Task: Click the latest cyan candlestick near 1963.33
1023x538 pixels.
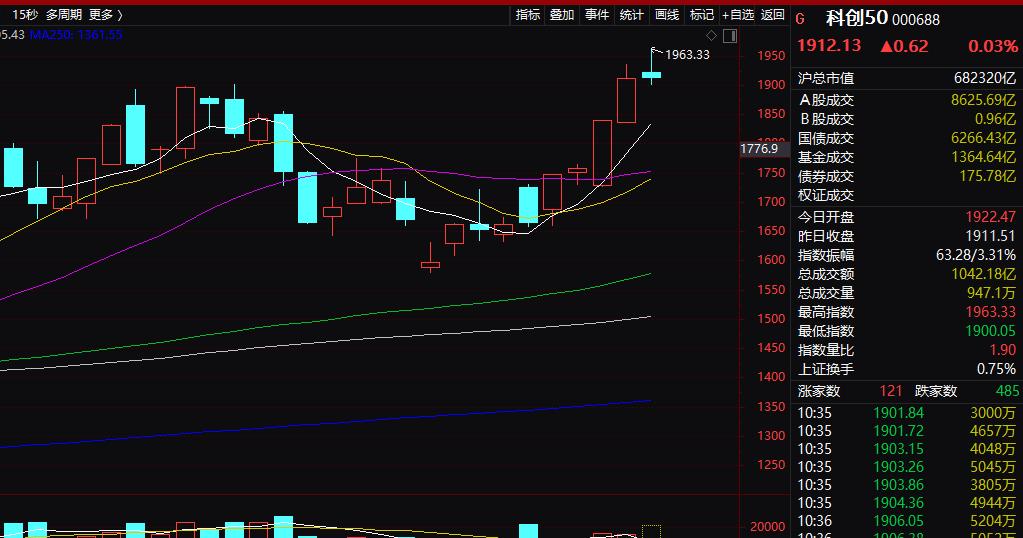Action: coord(651,75)
